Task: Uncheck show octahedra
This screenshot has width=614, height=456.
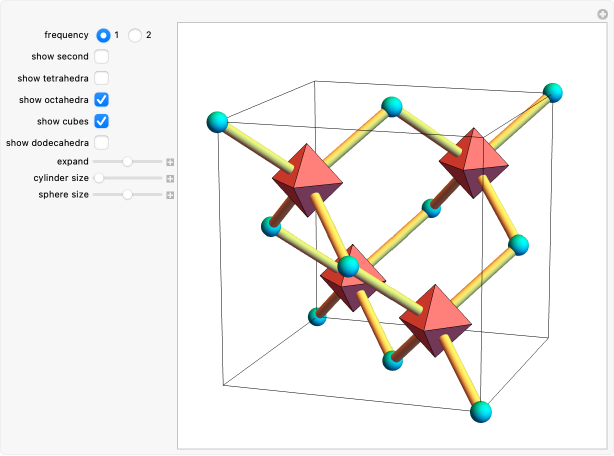Action: (x=102, y=100)
